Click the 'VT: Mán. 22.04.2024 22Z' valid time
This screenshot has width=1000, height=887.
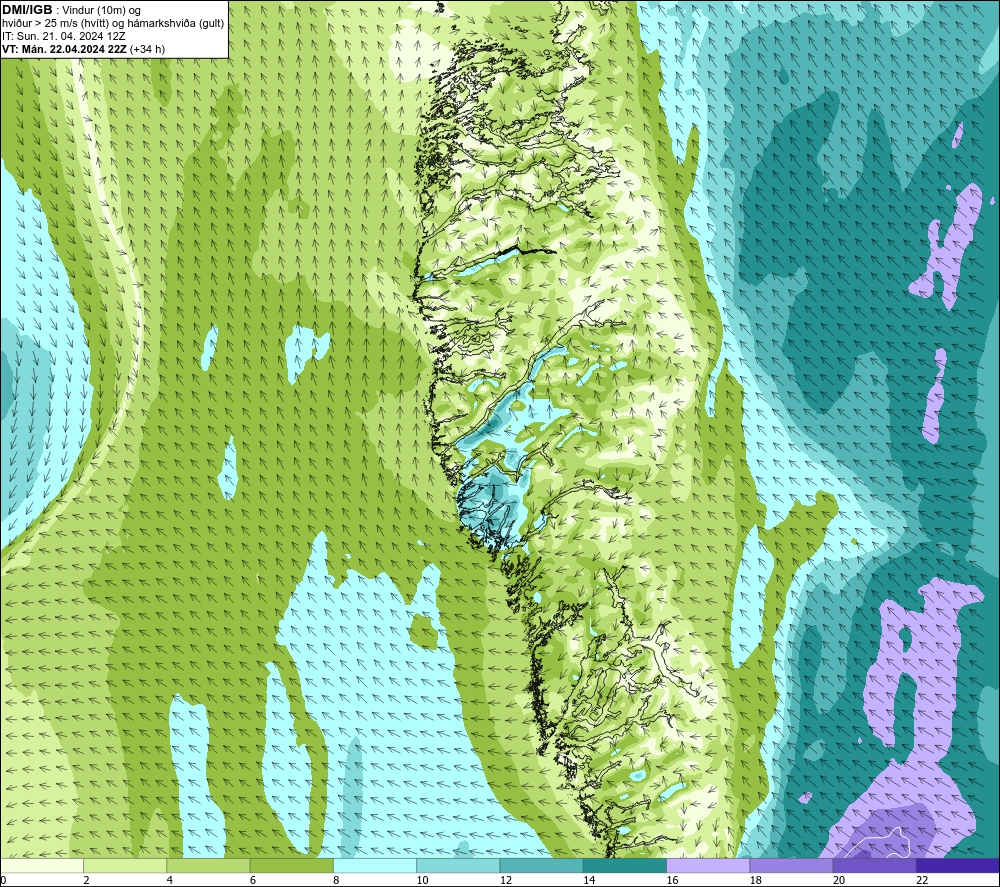coord(64,49)
